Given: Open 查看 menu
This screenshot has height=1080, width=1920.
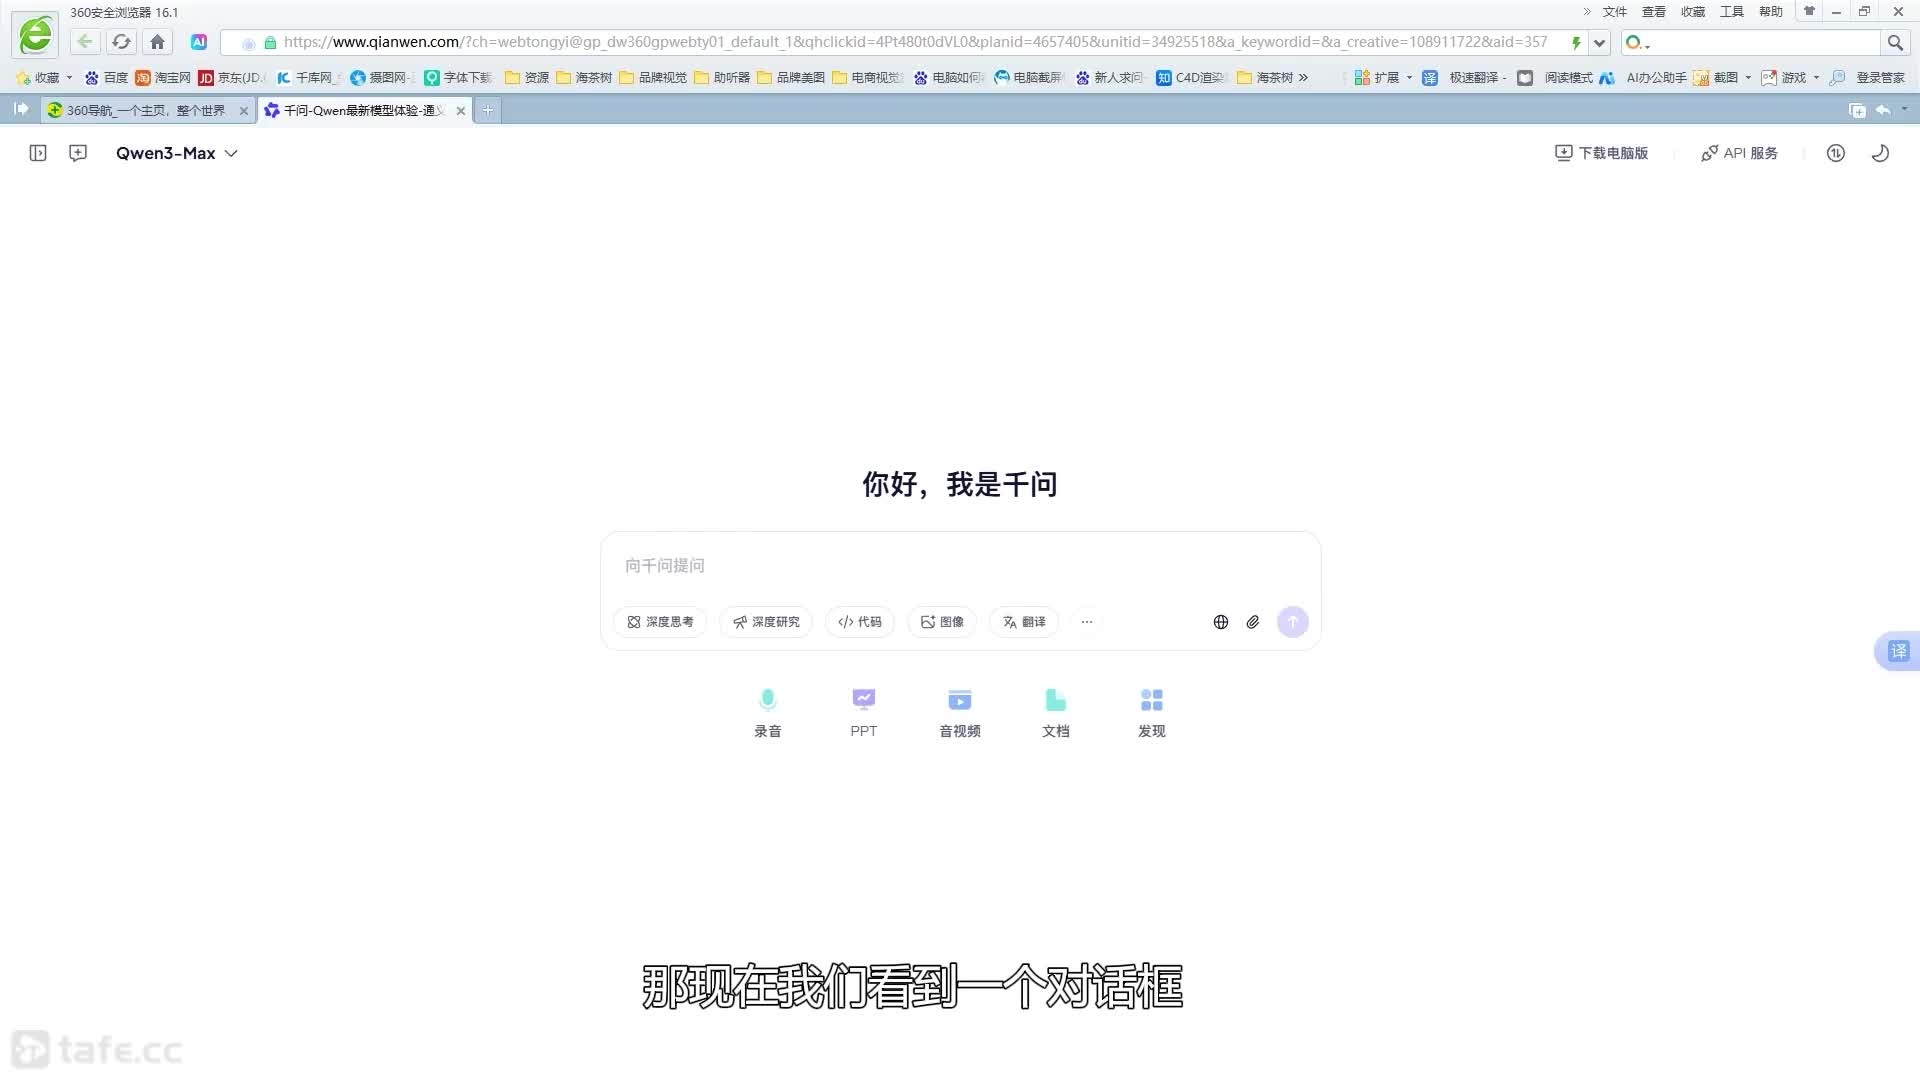Looking at the screenshot, I should (x=1653, y=12).
